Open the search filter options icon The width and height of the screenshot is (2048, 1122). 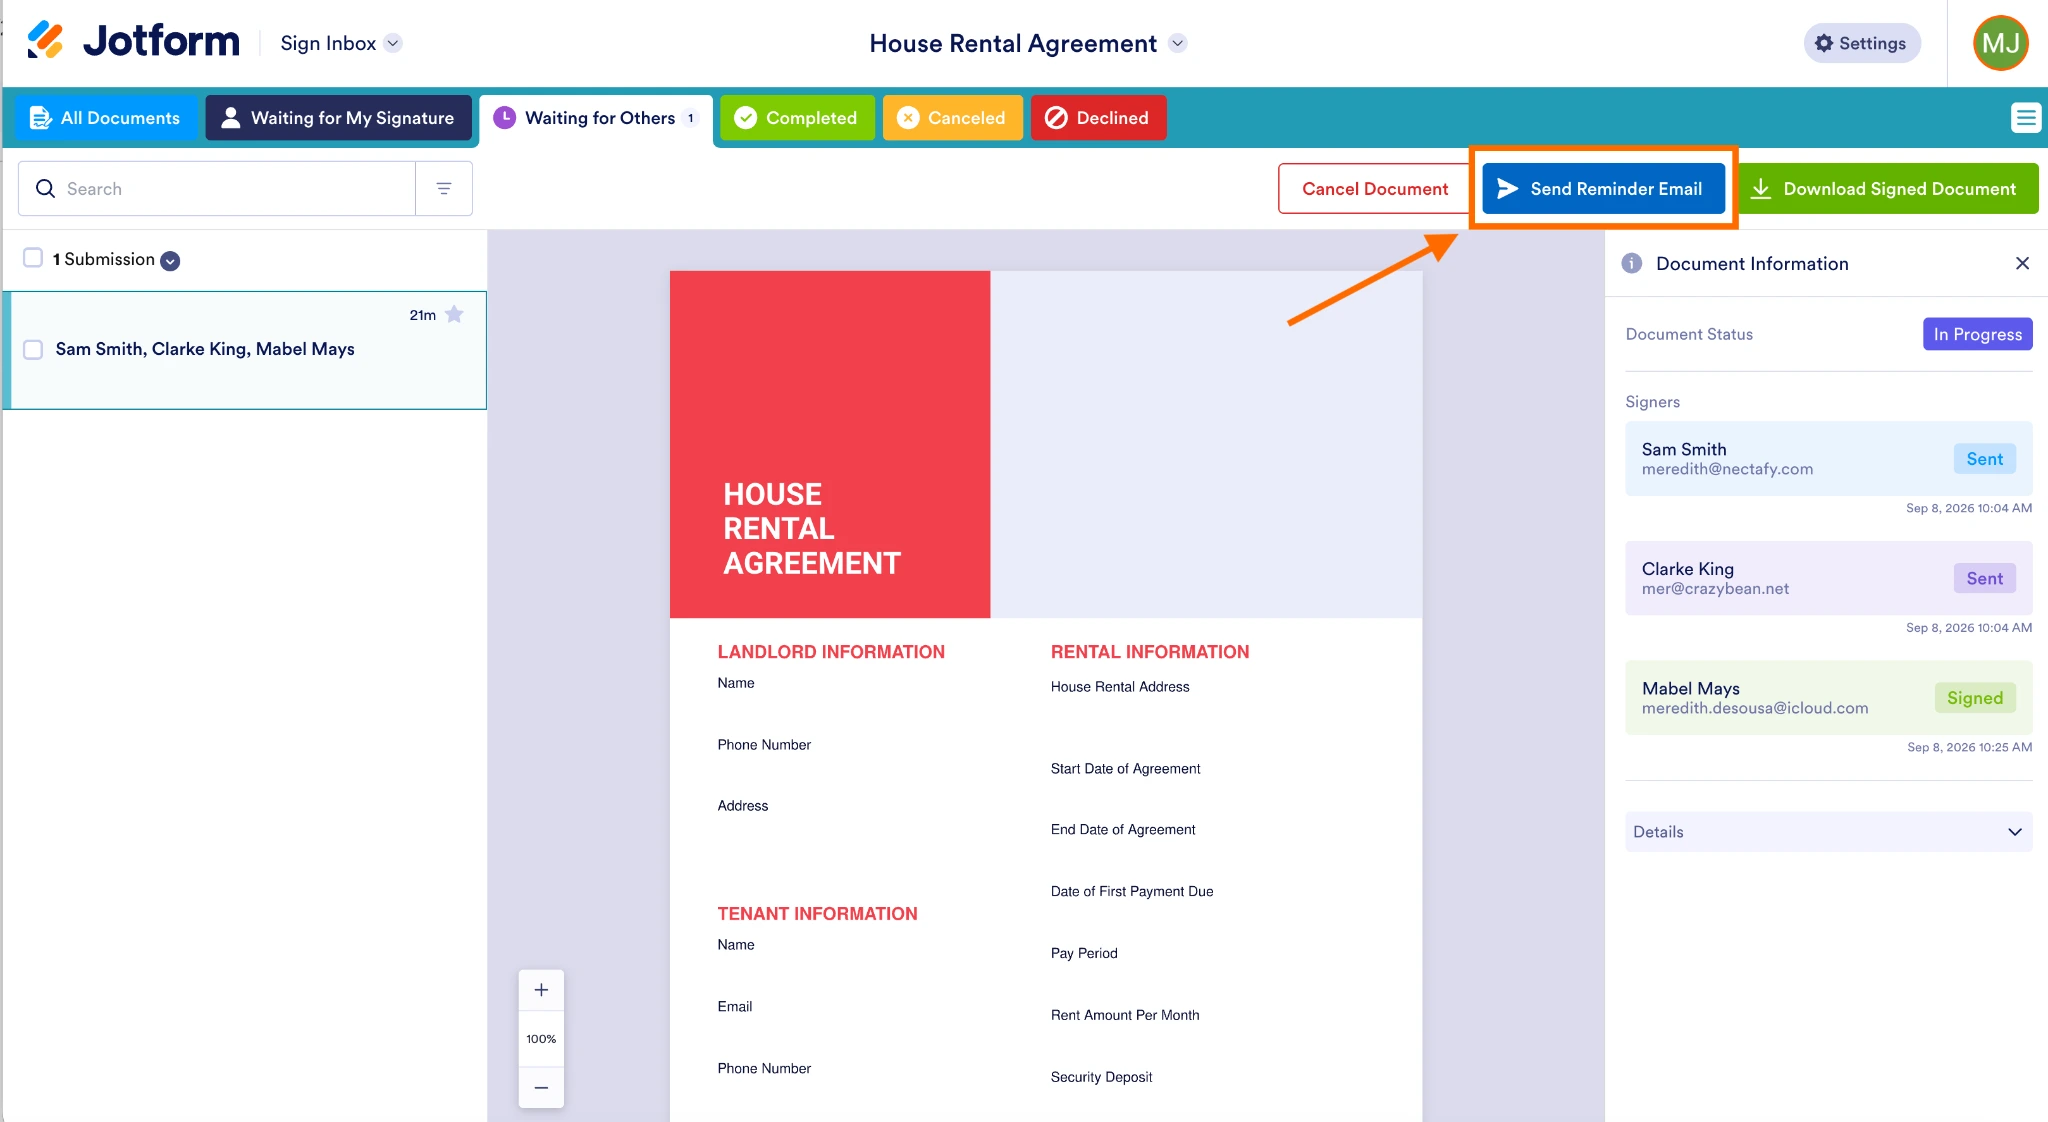coord(444,188)
